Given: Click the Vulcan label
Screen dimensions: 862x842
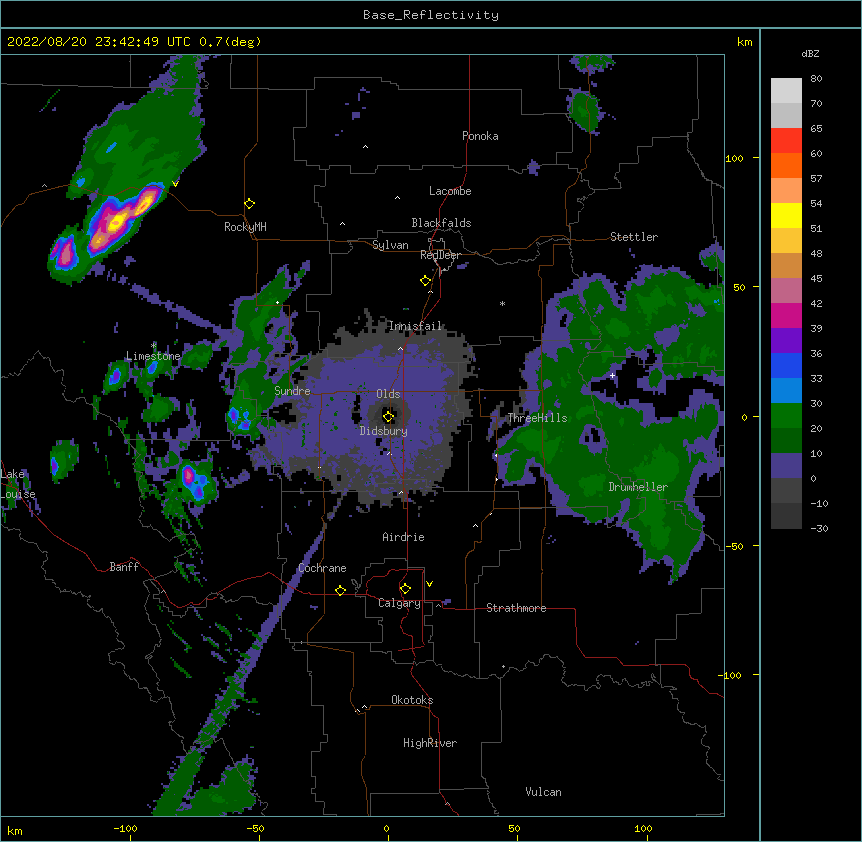Looking at the screenshot, I should coord(543,792).
